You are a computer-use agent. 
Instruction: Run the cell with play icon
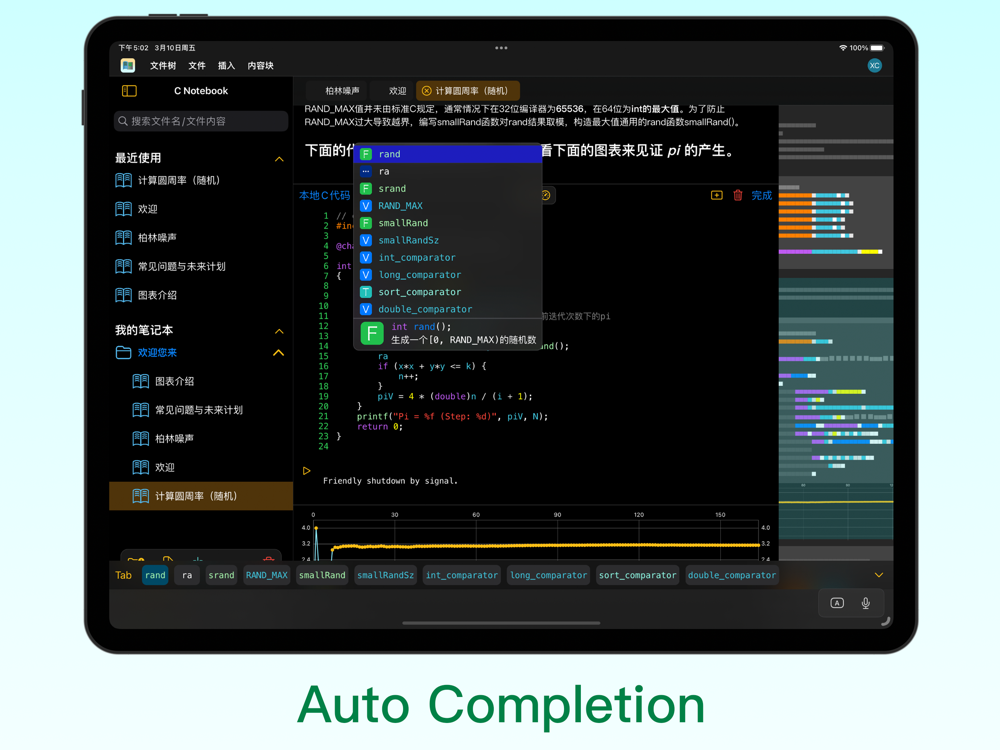tap(307, 471)
